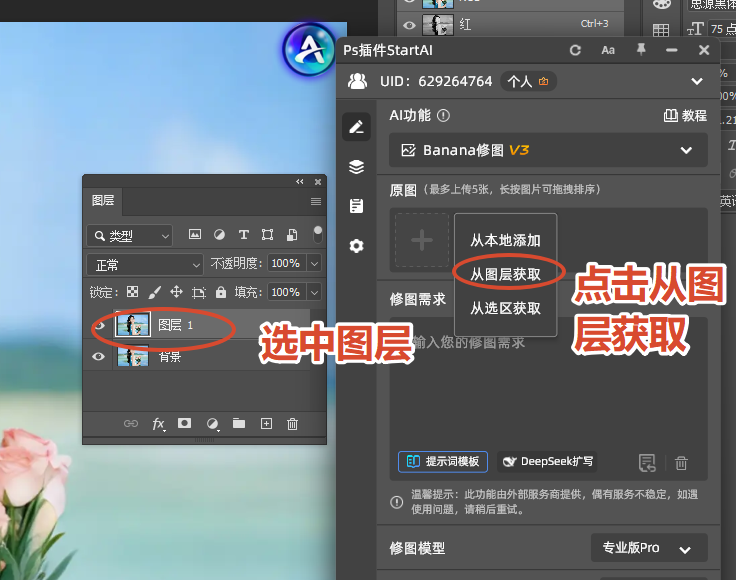Click the 填充 100% value field
Screen dimensions: 736x580
point(286,292)
